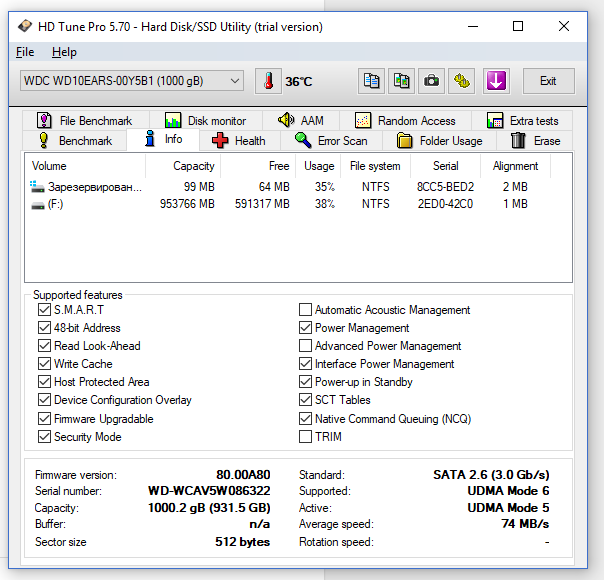Click the copy info to clipboard icon
This screenshot has width=604, height=580.
[372, 81]
